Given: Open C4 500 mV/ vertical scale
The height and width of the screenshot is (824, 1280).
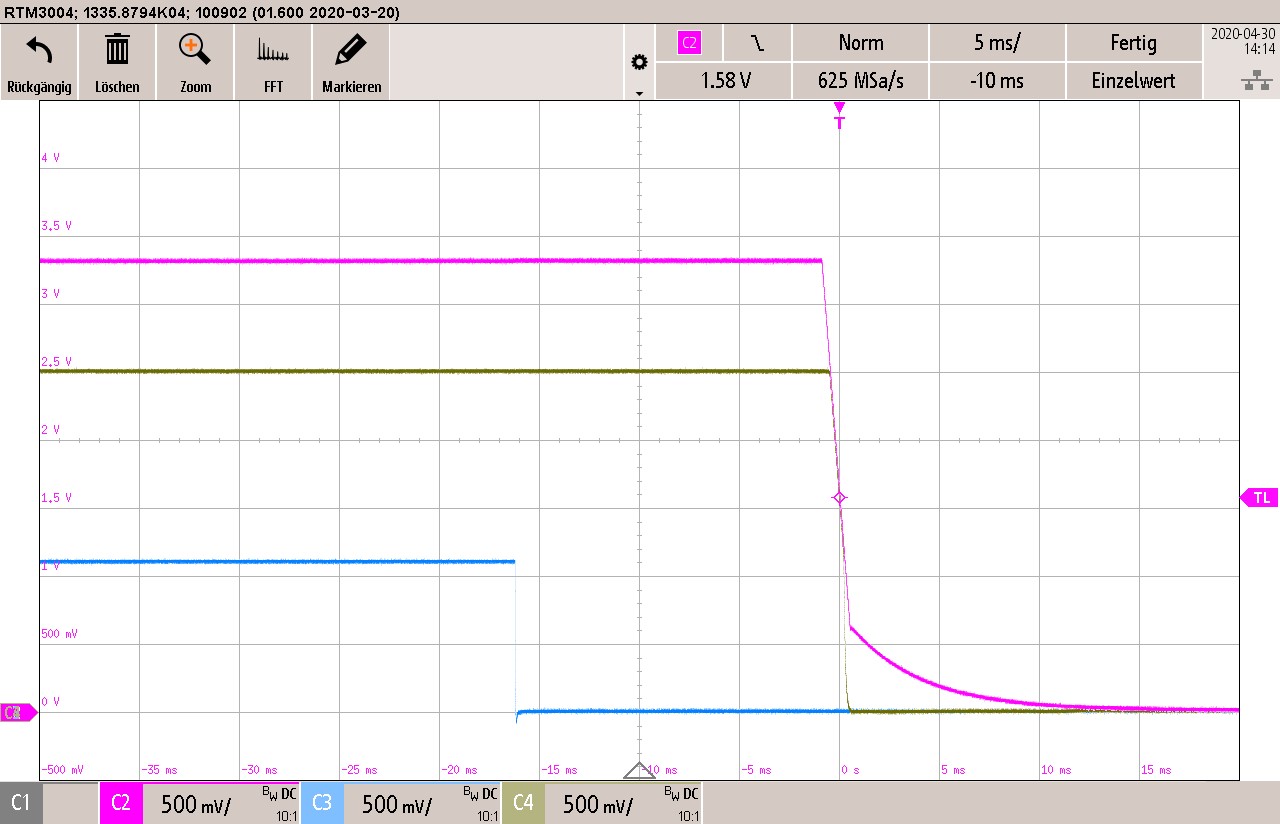Looking at the screenshot, I should pos(598,804).
